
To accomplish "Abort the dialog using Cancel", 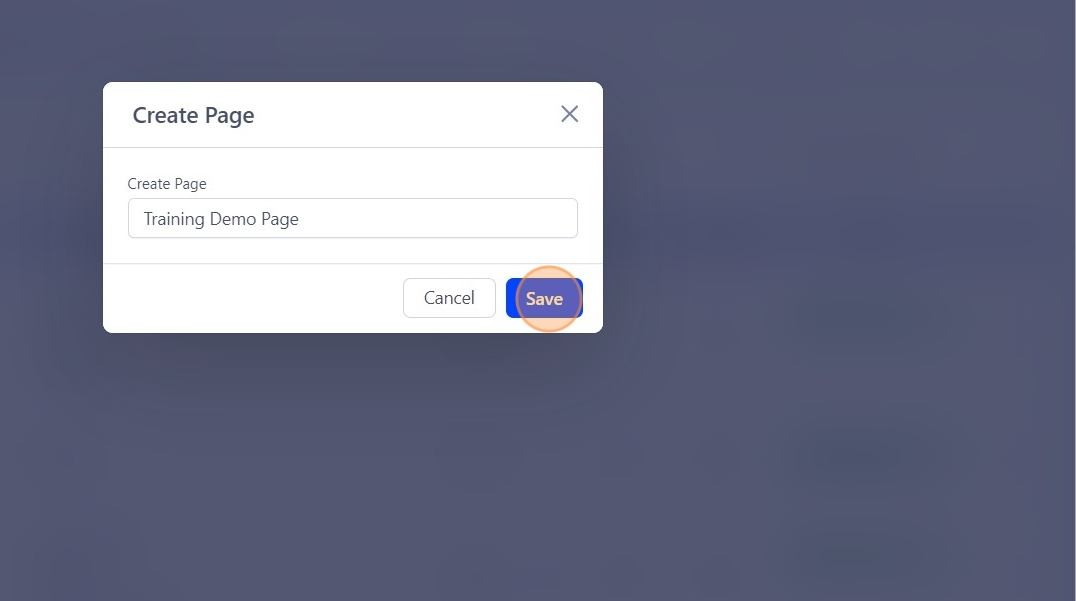I will (449, 298).
